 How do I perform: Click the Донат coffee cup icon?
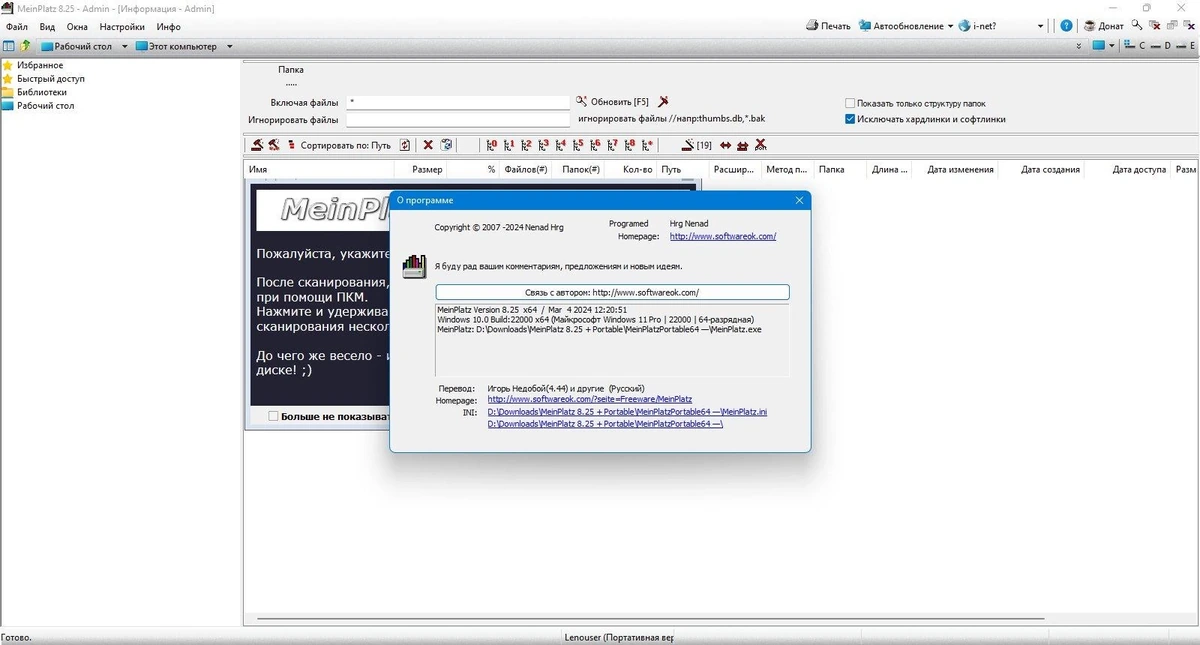click(x=1089, y=26)
